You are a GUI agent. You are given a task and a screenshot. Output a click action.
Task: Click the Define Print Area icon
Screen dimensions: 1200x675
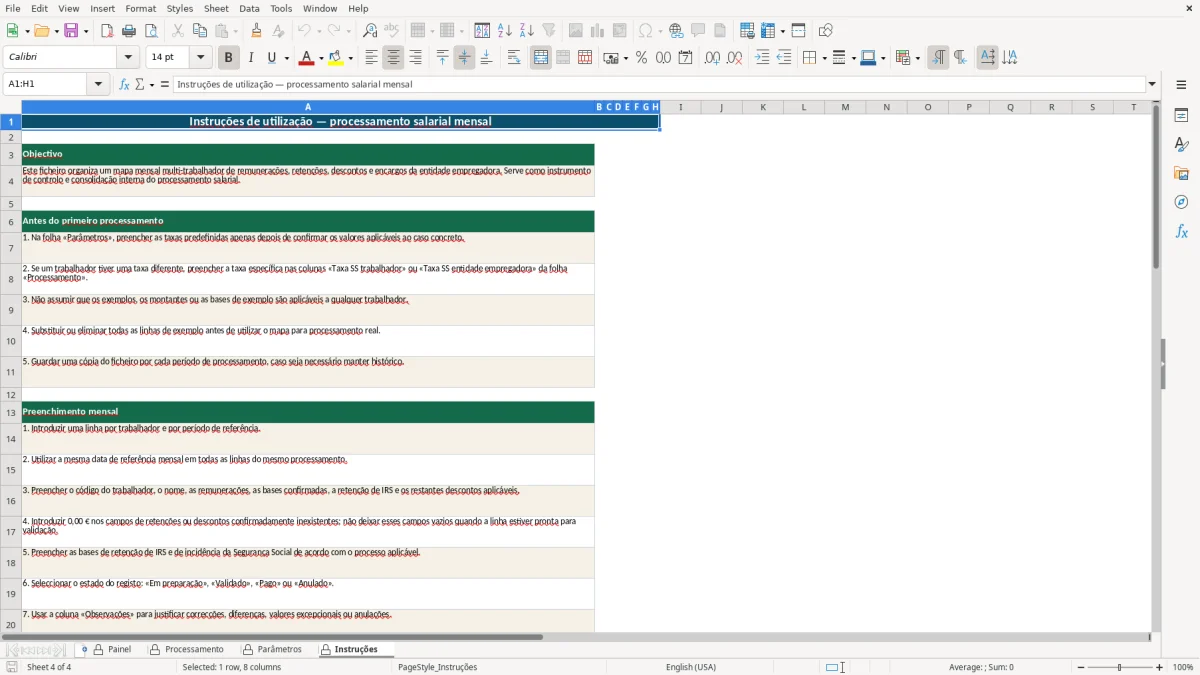point(747,31)
